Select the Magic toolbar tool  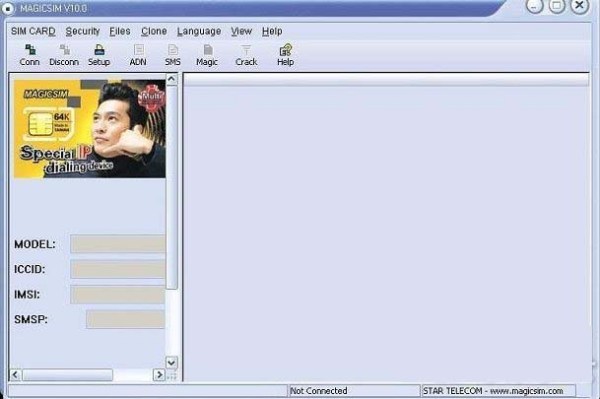pyautogui.click(x=207, y=55)
